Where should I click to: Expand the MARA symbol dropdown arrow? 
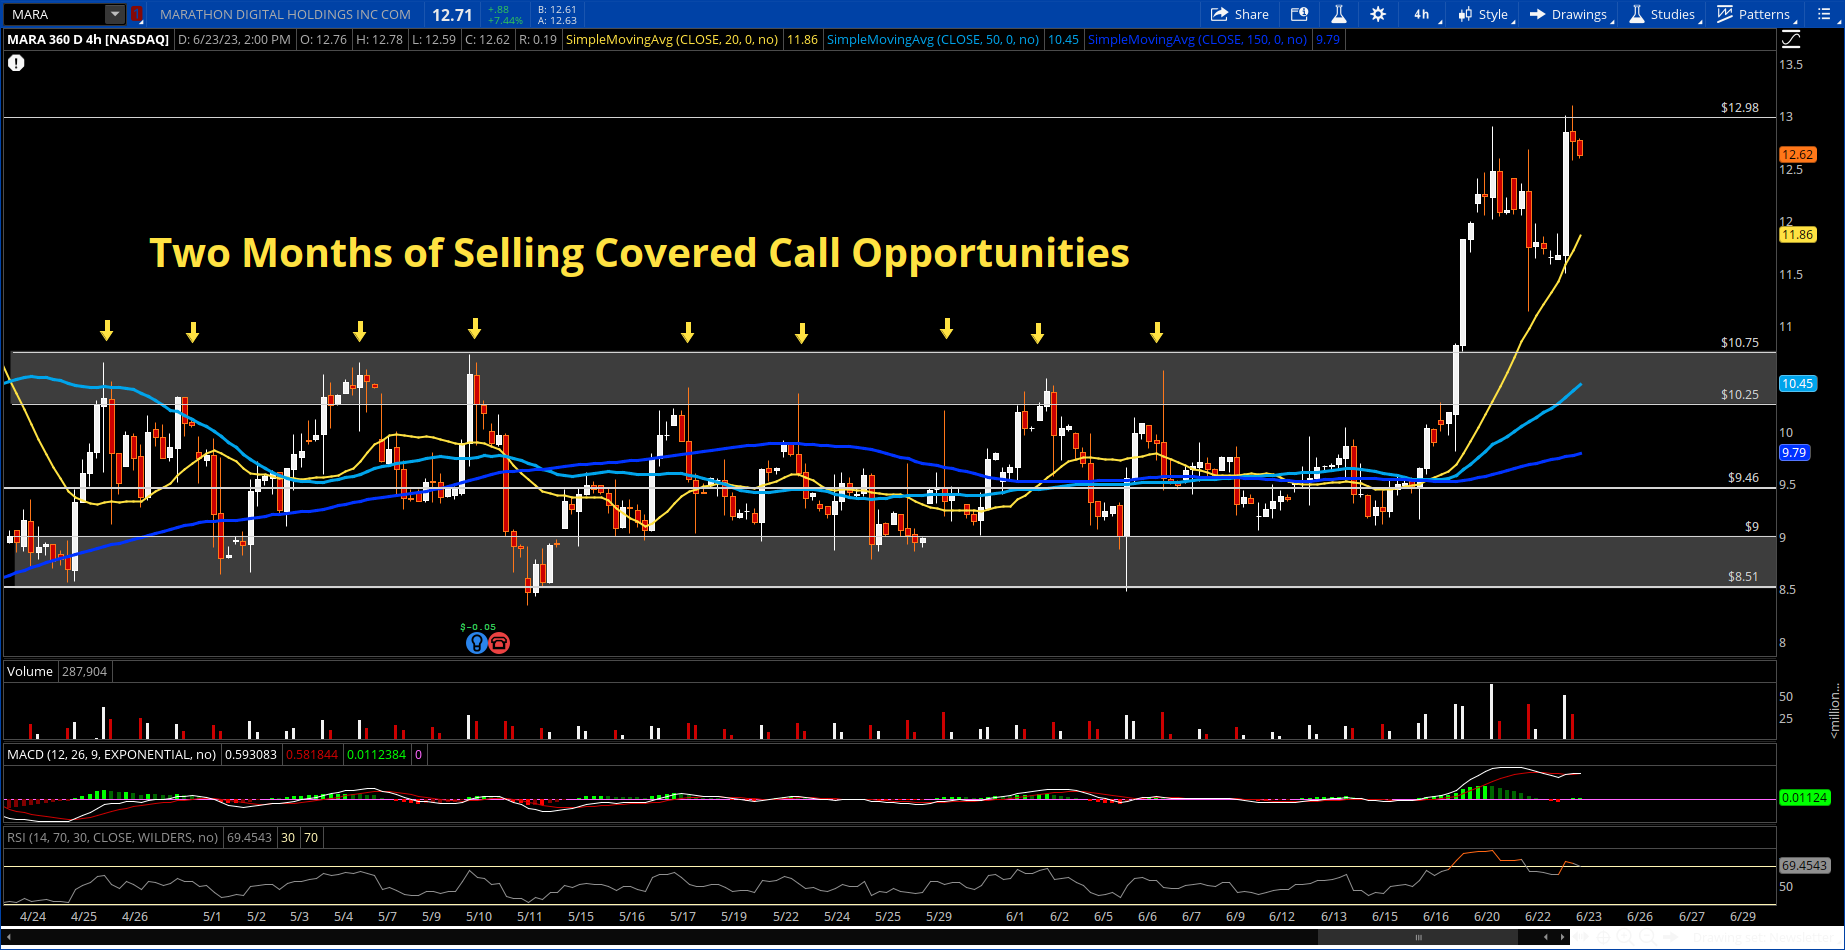pos(115,14)
